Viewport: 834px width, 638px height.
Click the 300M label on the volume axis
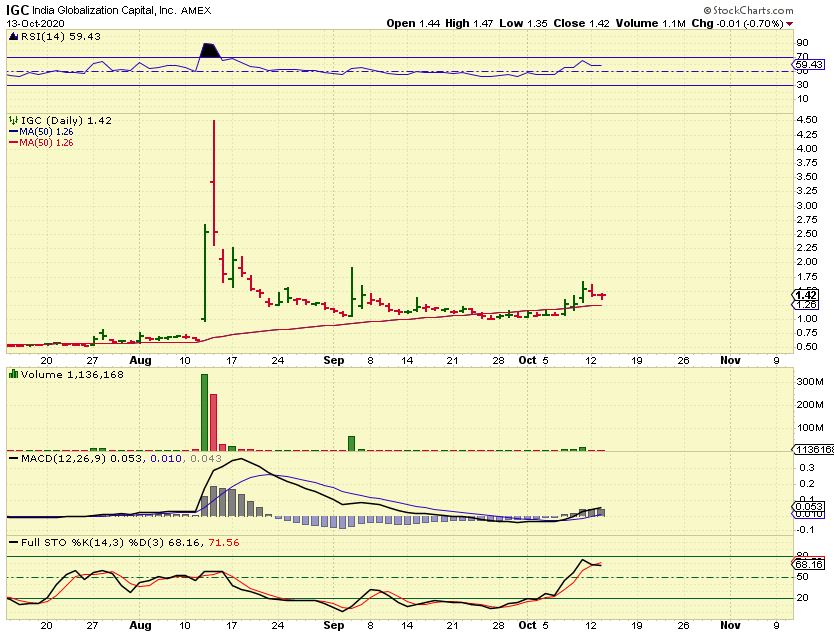[x=811, y=382]
